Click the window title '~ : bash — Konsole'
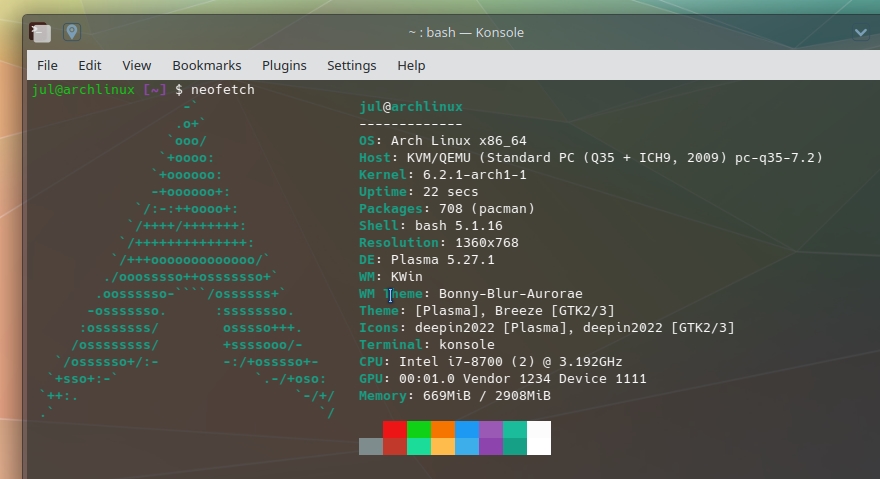 (465, 32)
